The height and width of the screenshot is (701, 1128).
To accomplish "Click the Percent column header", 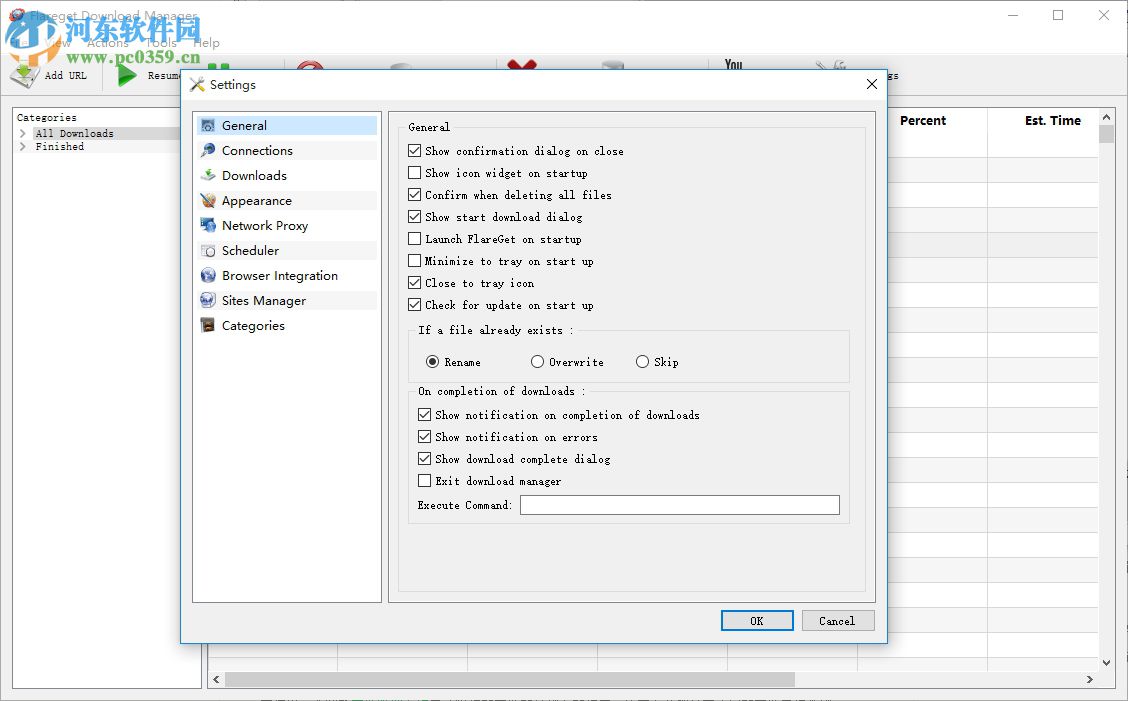I will [923, 121].
